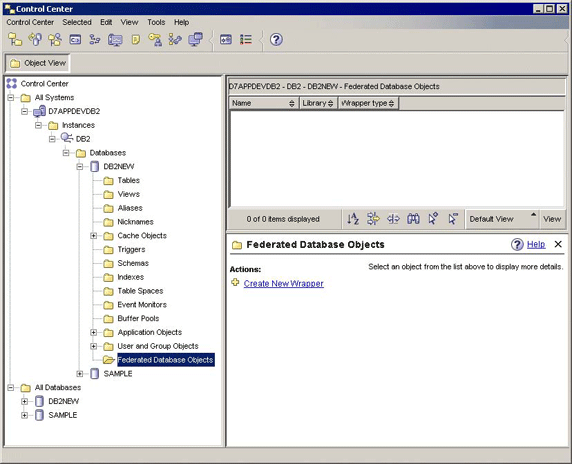Click the Select All cursor icon

433,219
